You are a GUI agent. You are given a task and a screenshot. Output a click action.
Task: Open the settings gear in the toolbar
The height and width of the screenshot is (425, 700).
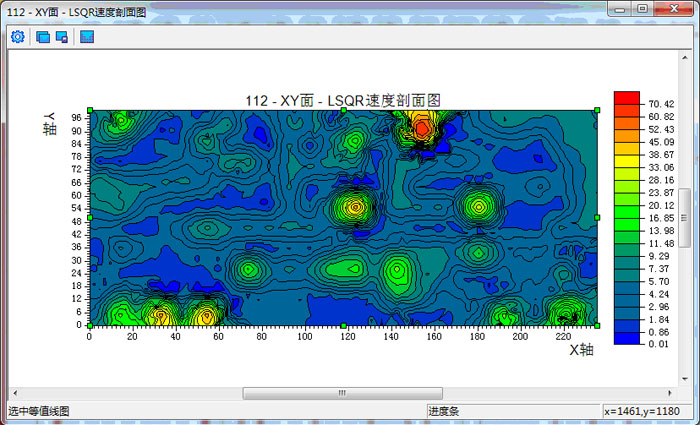(x=17, y=37)
